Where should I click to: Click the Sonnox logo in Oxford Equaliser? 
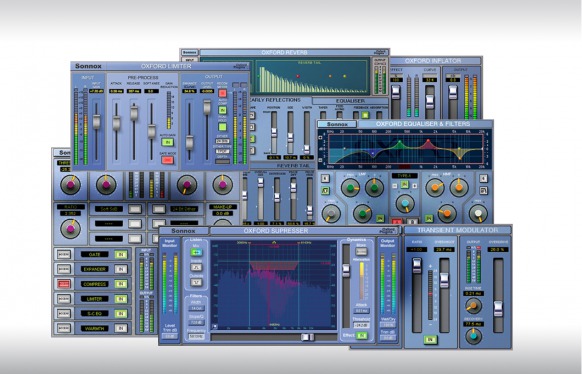337,124
